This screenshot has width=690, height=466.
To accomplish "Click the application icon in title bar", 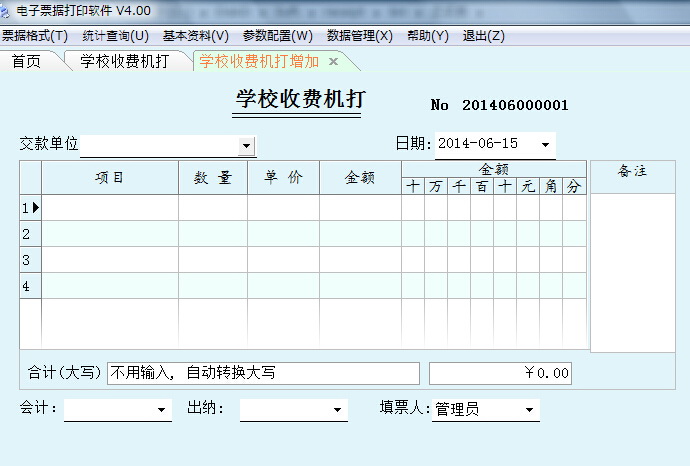I will coord(5,11).
